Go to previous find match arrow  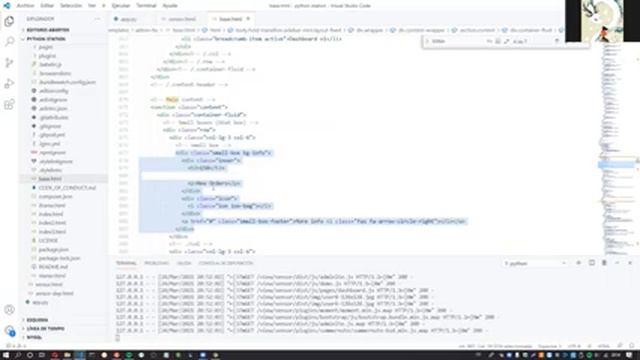pyautogui.click(x=556, y=41)
